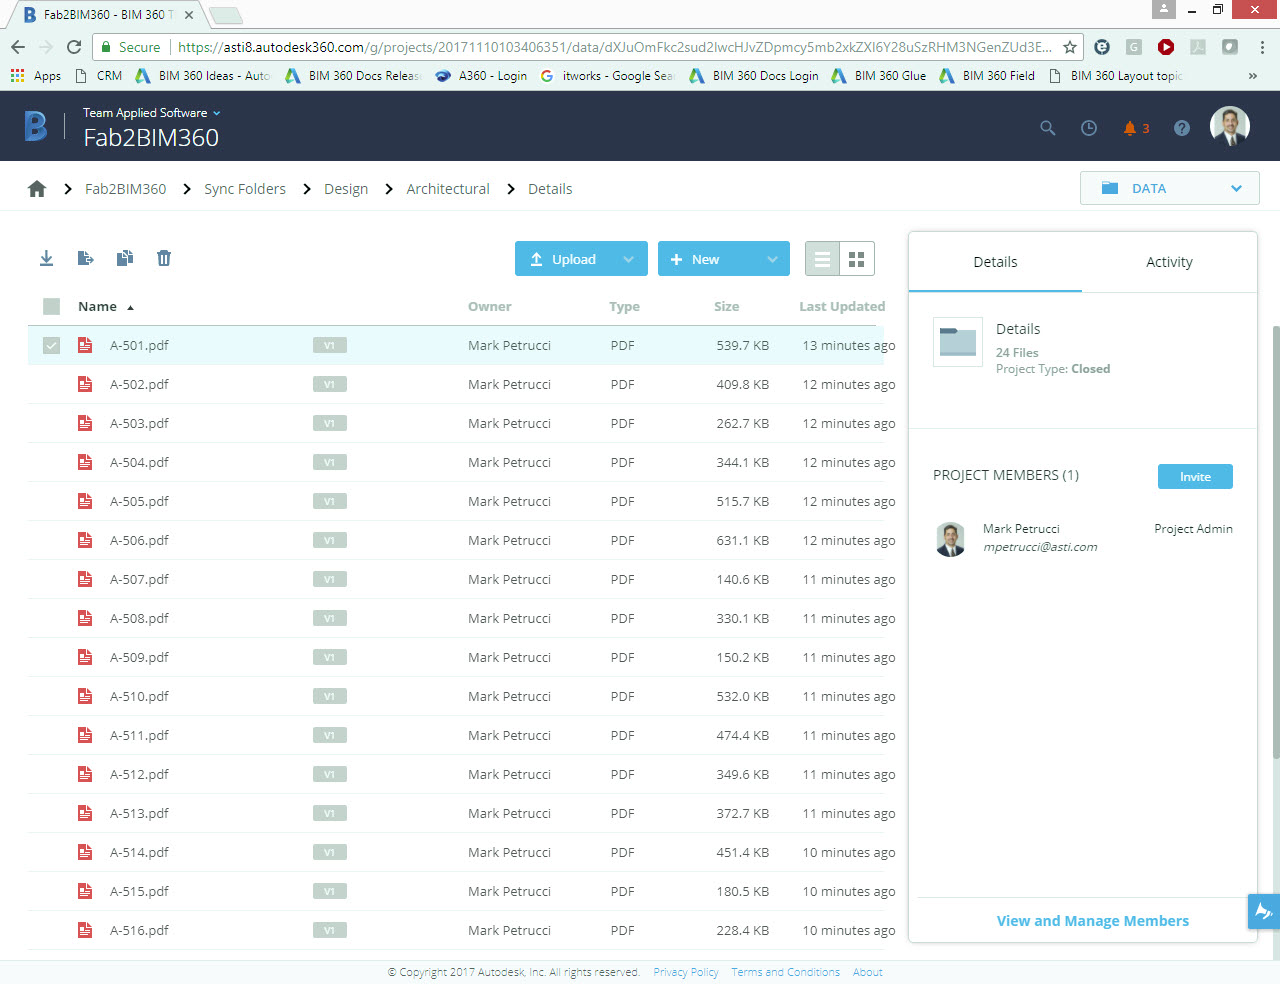
Task: Open Chrome menu three dots
Action: click(1262, 47)
